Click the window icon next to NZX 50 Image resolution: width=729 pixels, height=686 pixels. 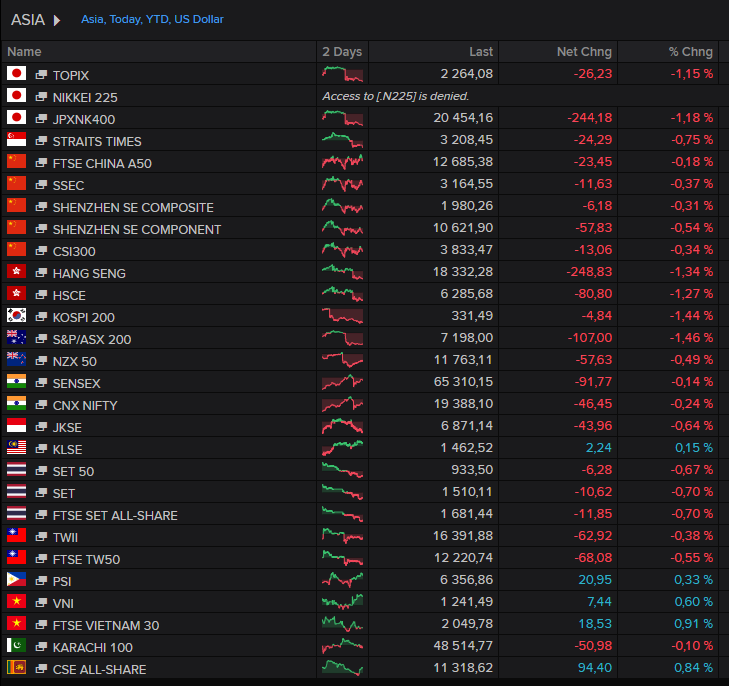click(41, 361)
